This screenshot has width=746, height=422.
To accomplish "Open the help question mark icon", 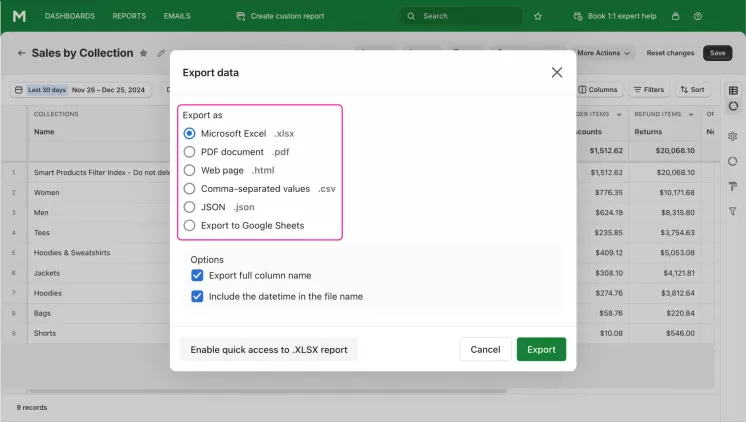I will [x=697, y=16].
